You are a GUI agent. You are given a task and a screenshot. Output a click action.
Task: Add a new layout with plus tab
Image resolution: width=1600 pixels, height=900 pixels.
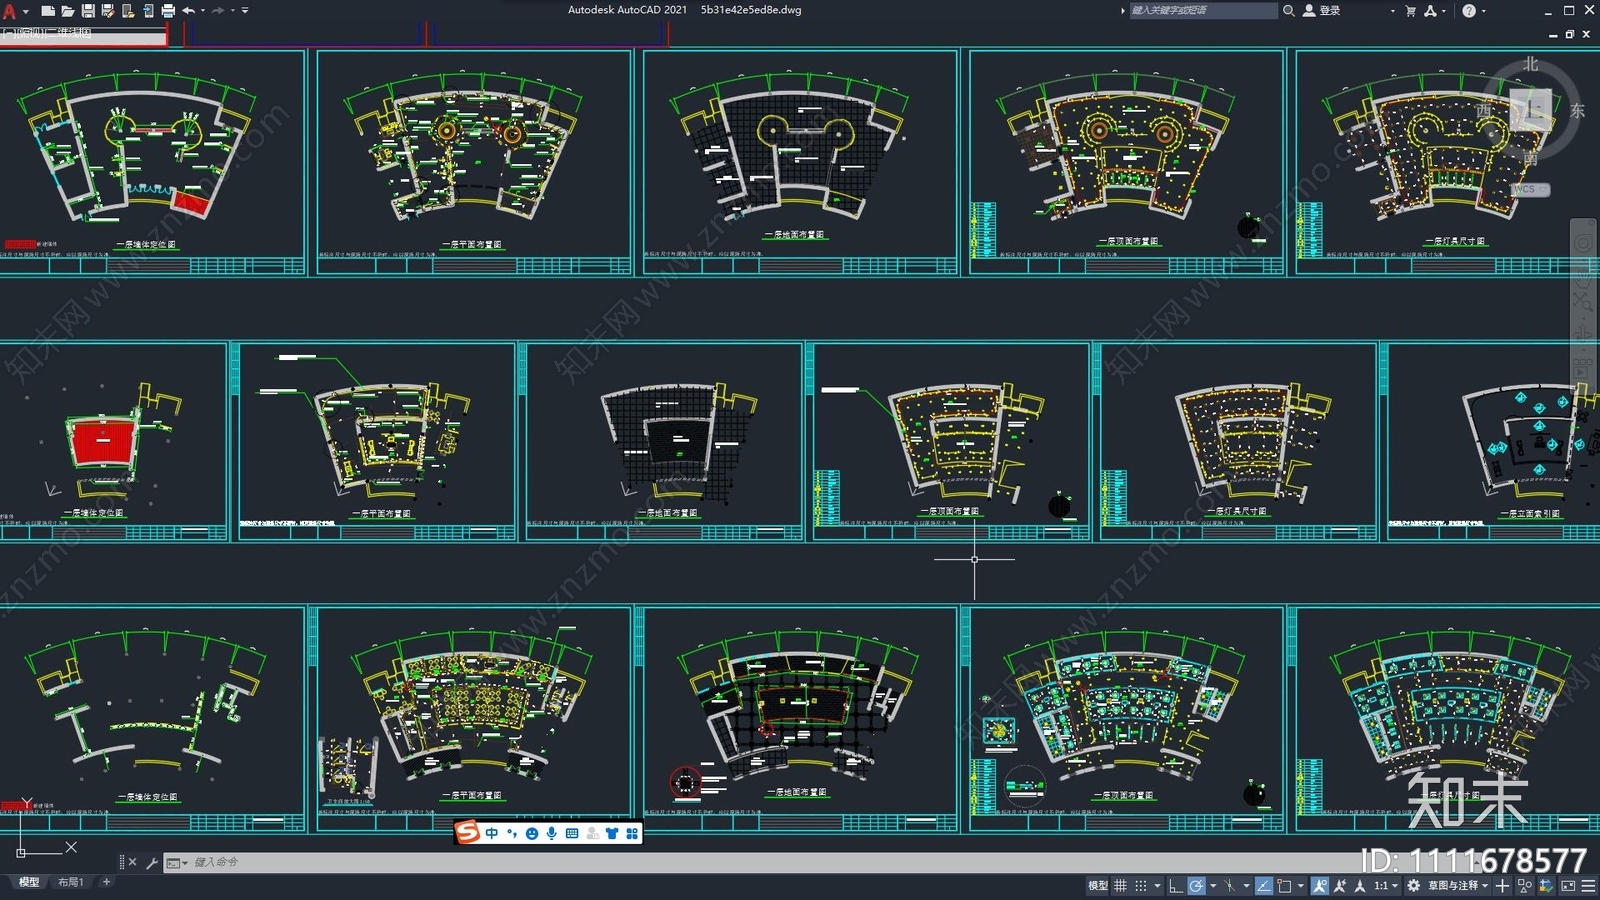click(x=106, y=882)
